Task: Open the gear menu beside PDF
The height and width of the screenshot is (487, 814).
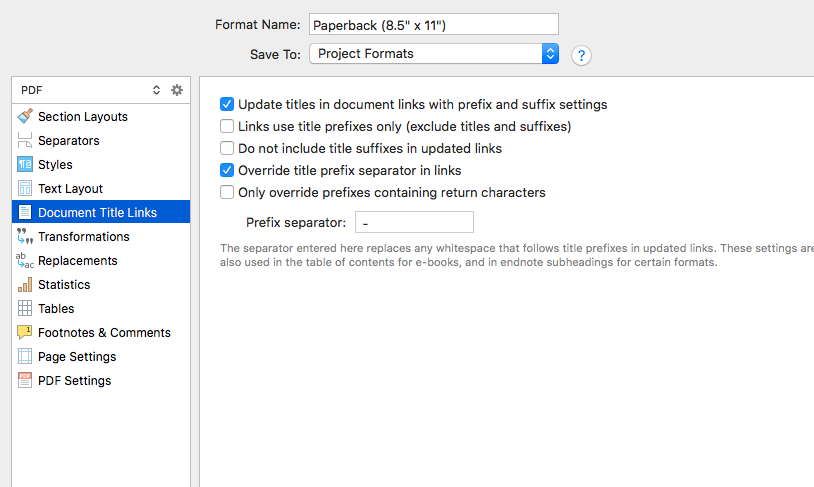Action: click(x=177, y=90)
